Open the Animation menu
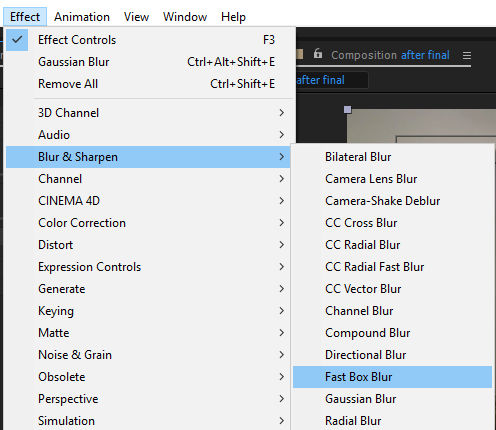This screenshot has height=430, width=496. coord(82,17)
